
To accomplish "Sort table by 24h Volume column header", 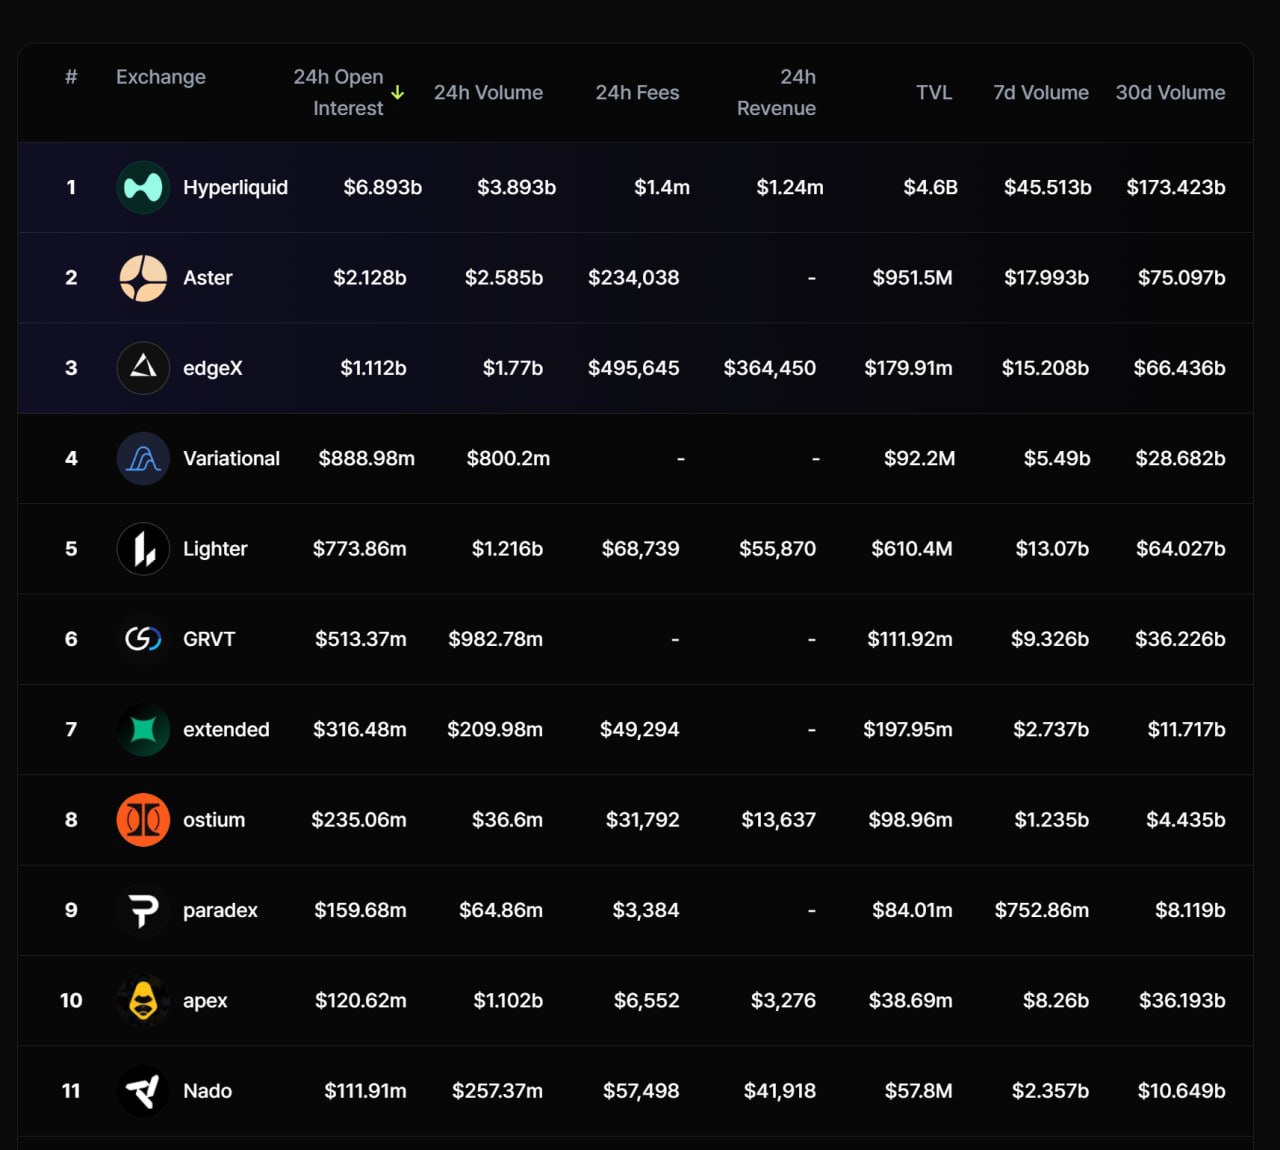I will 488,93.
